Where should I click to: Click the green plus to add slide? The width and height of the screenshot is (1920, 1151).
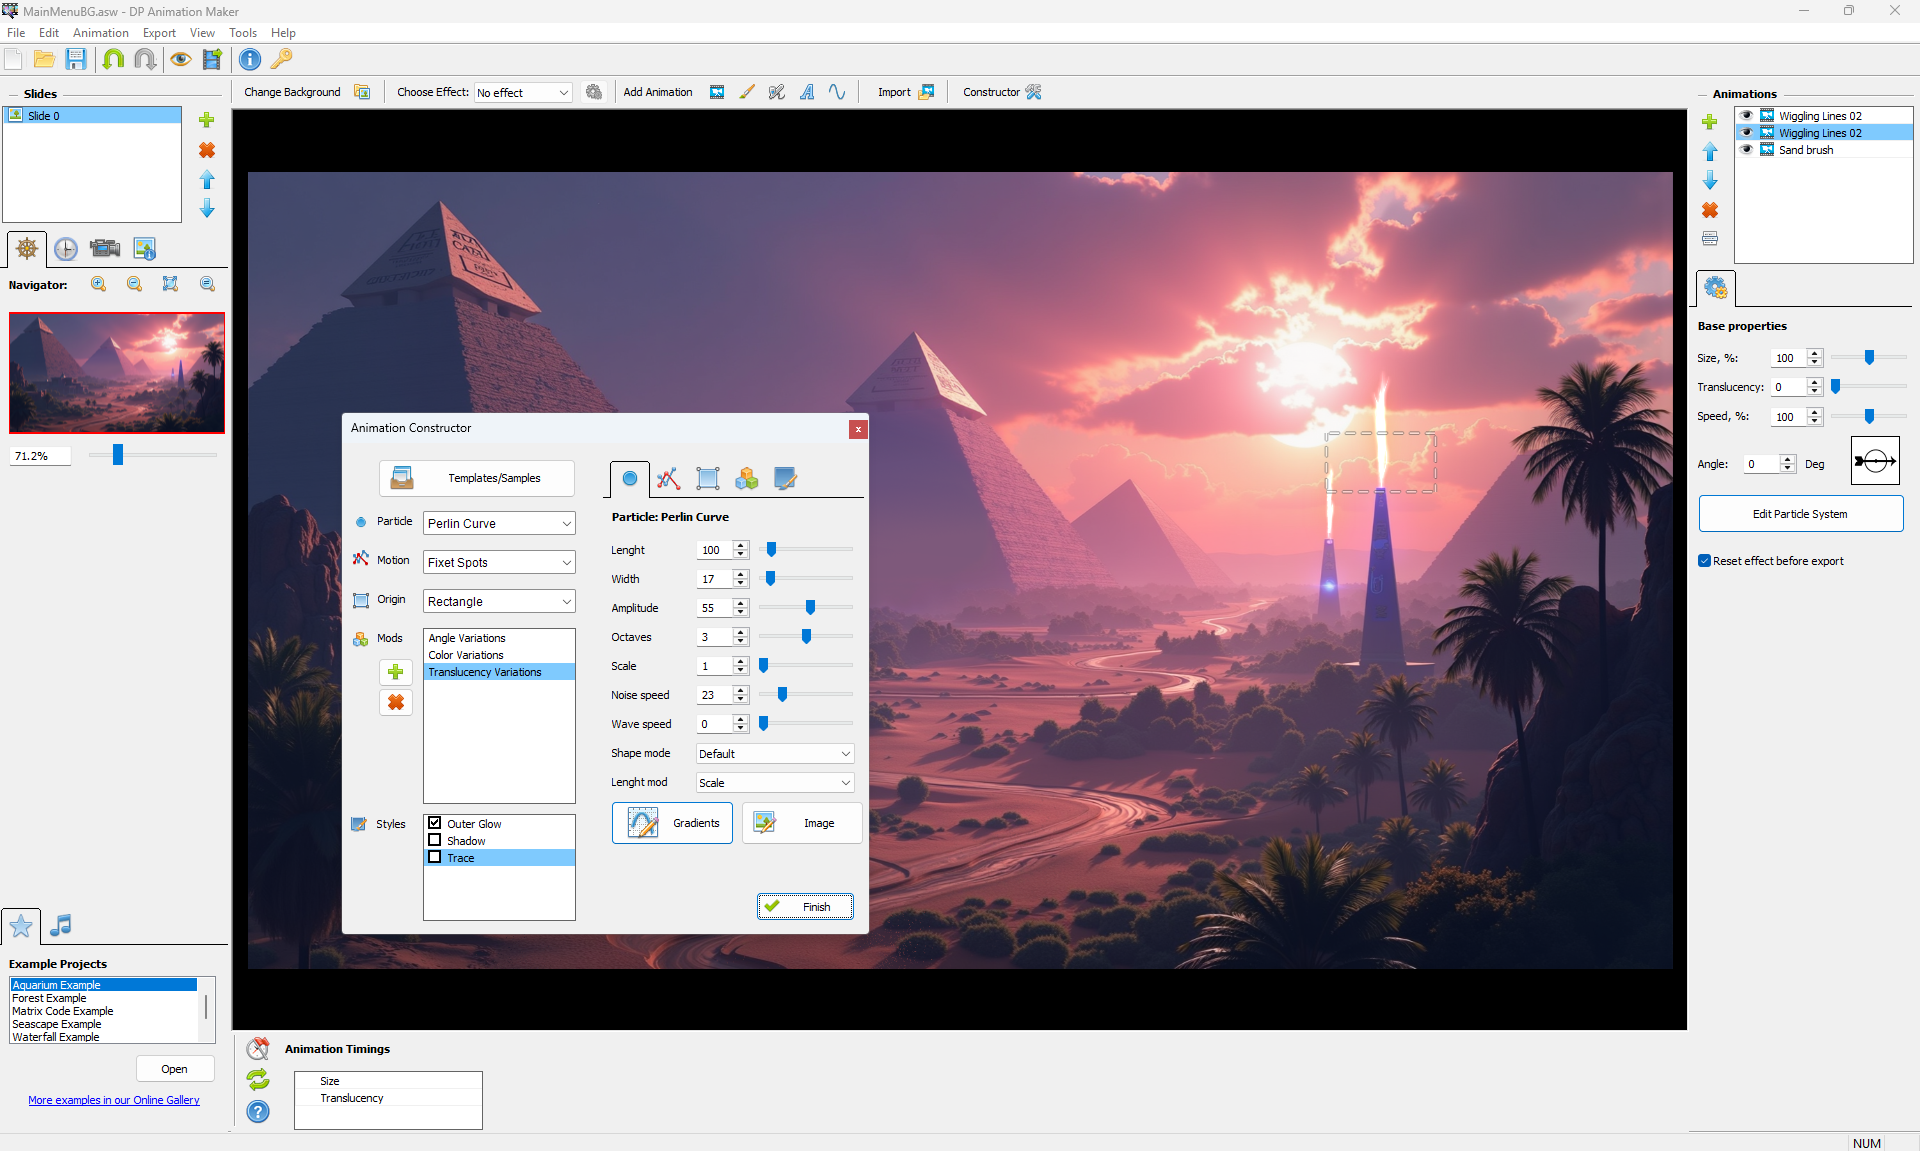pos(207,120)
